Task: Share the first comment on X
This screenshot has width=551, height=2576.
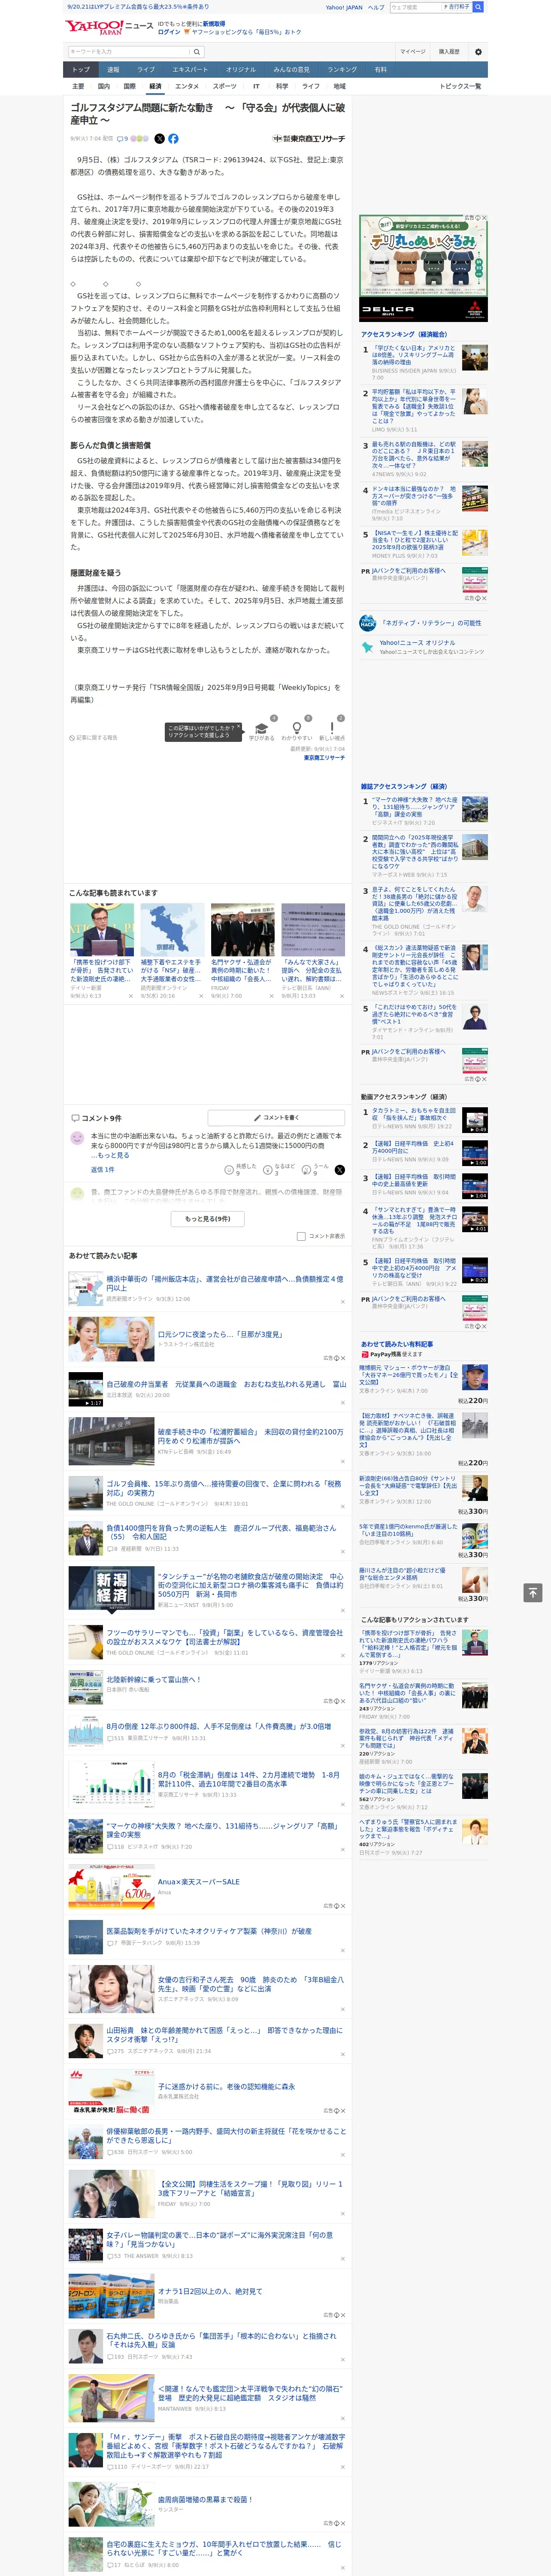Action: coord(339,1169)
